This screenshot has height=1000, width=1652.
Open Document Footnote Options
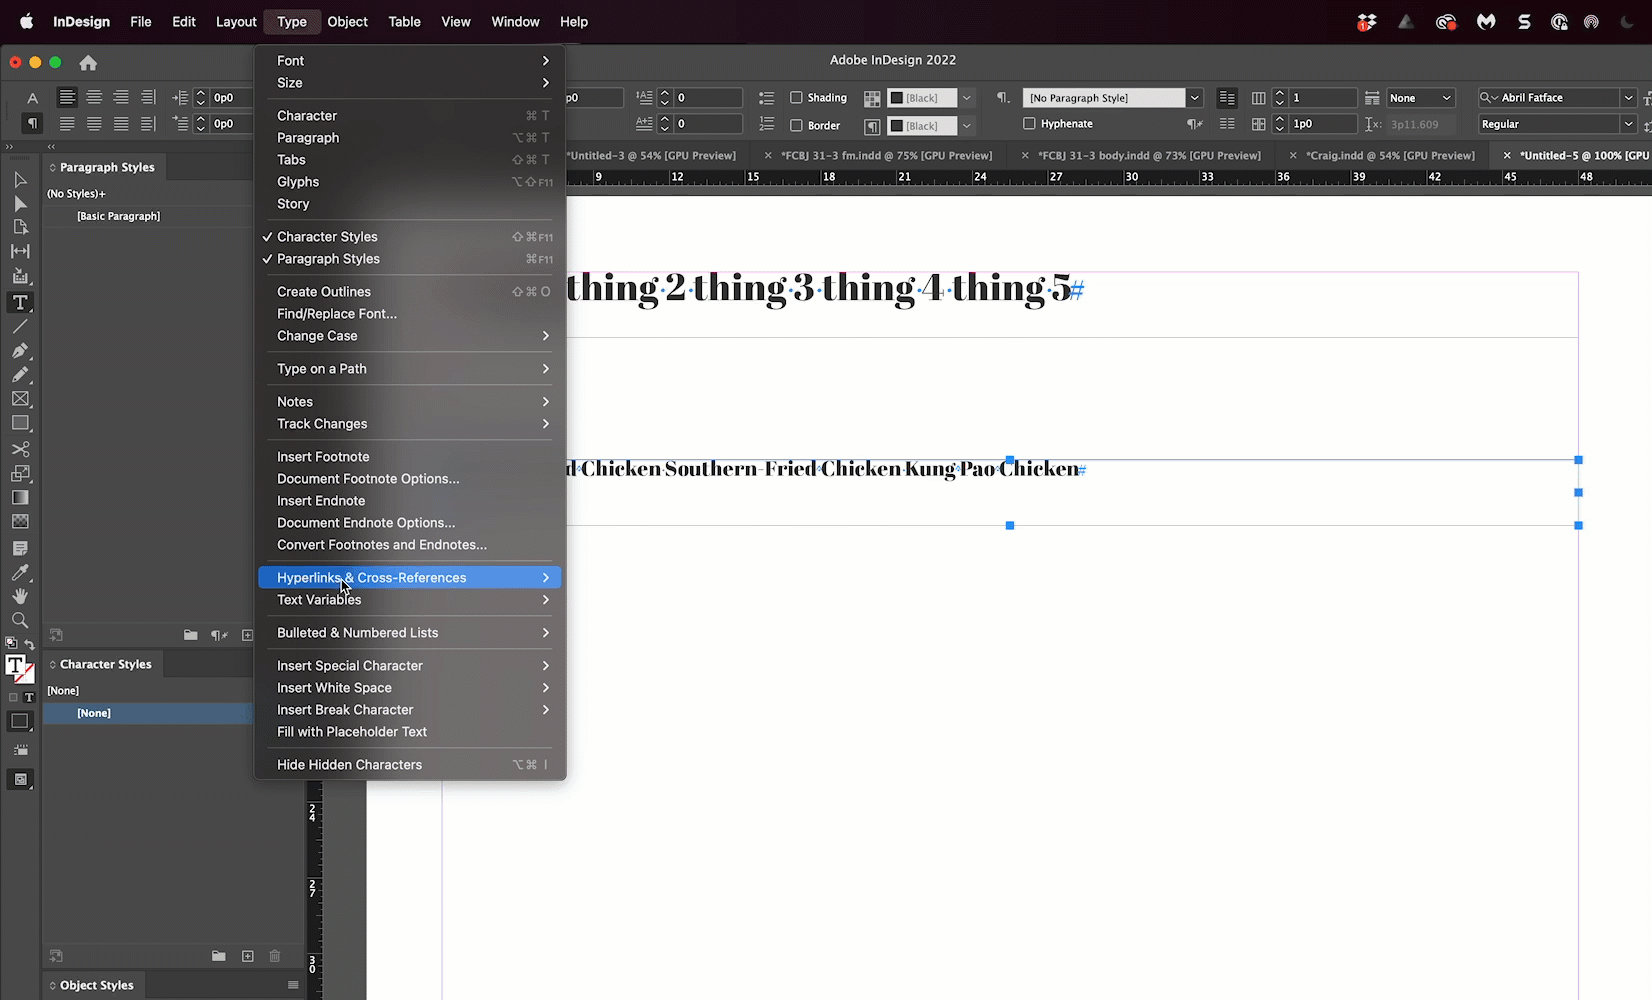point(410,479)
